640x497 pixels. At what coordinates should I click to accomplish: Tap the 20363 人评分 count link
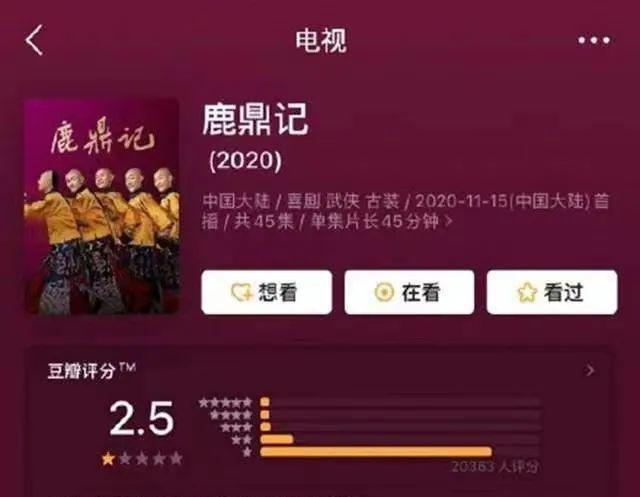495,467
